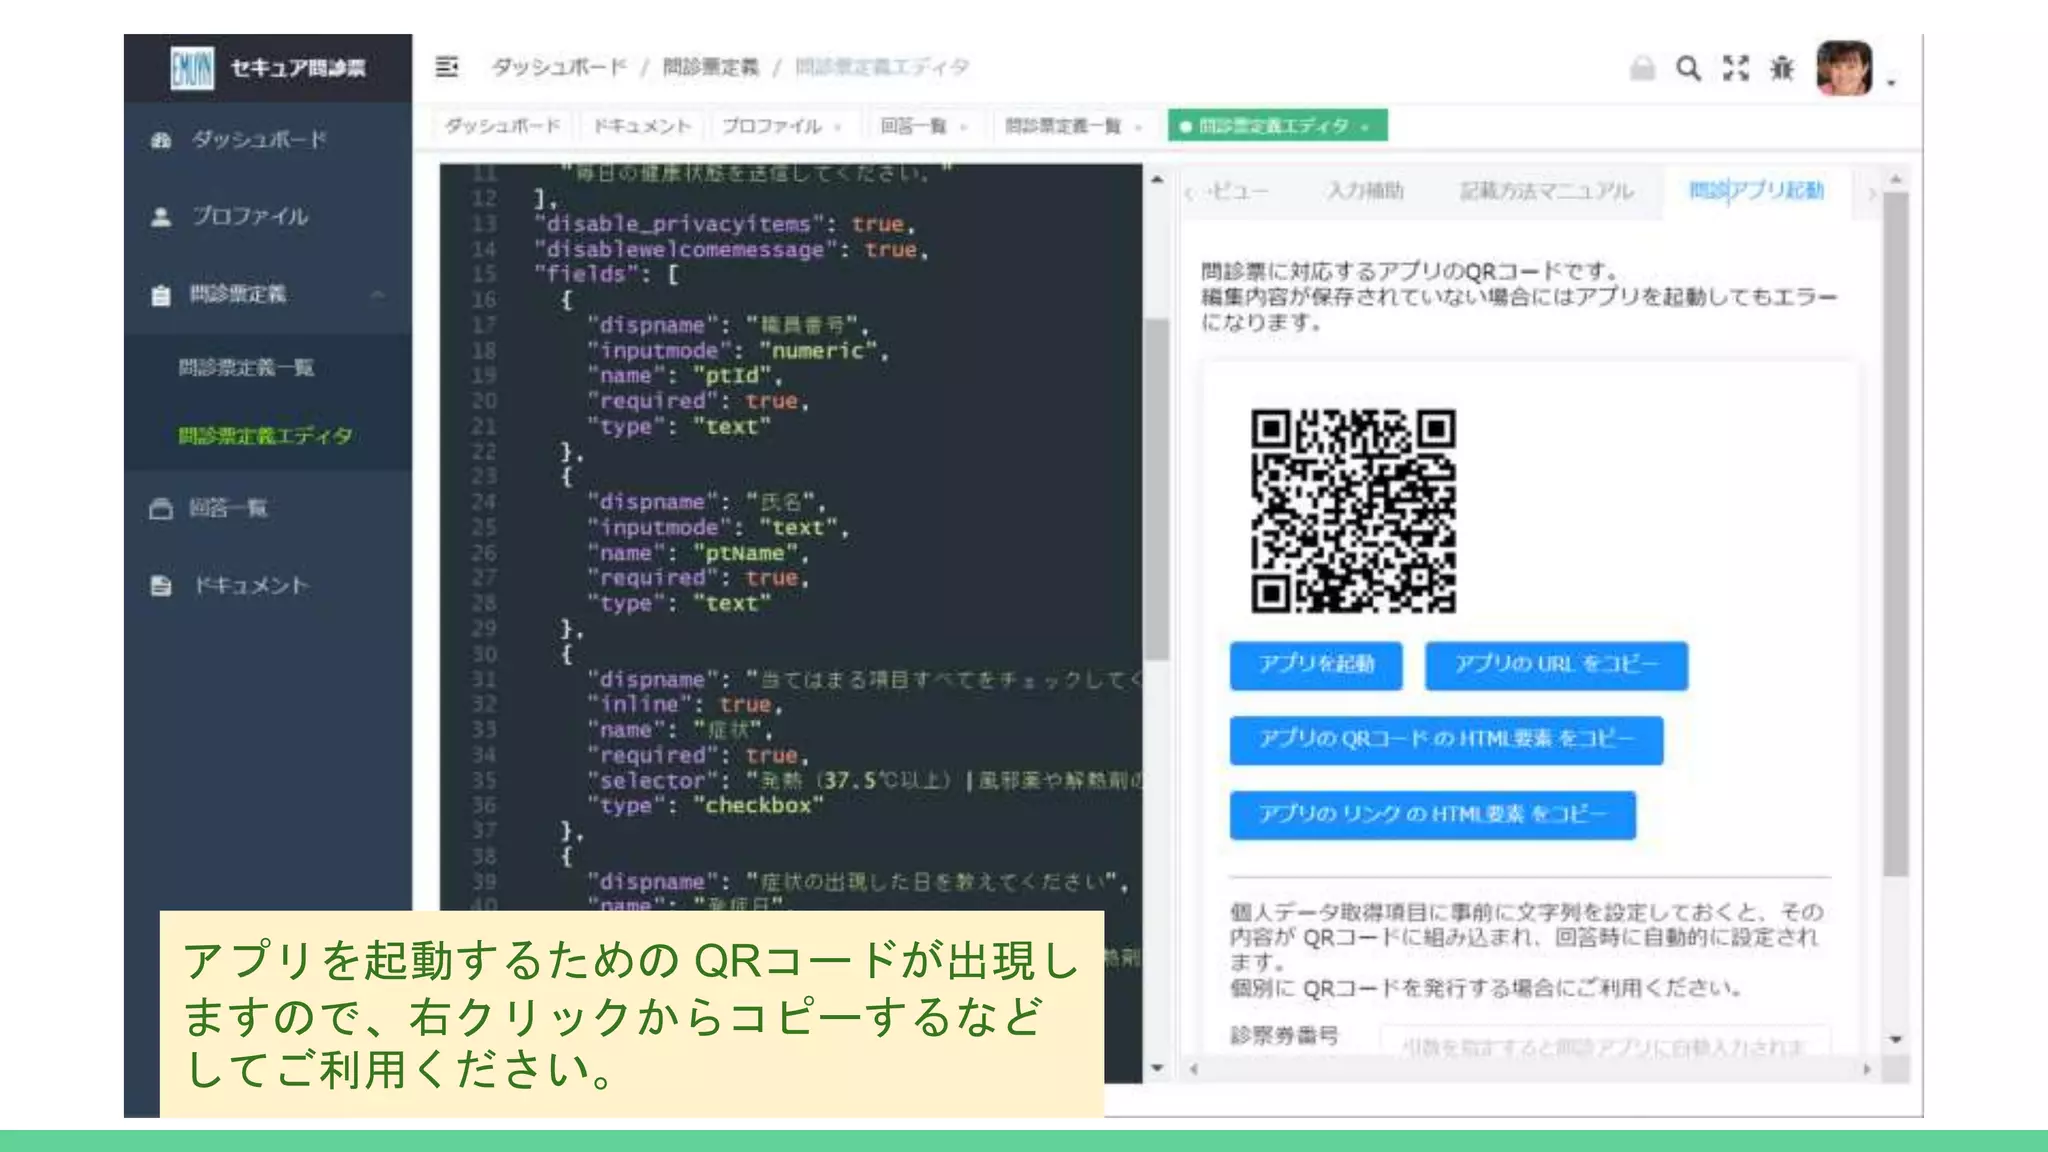Open the user avatar menu
Screen dimensions: 2048x1152
click(1845, 68)
